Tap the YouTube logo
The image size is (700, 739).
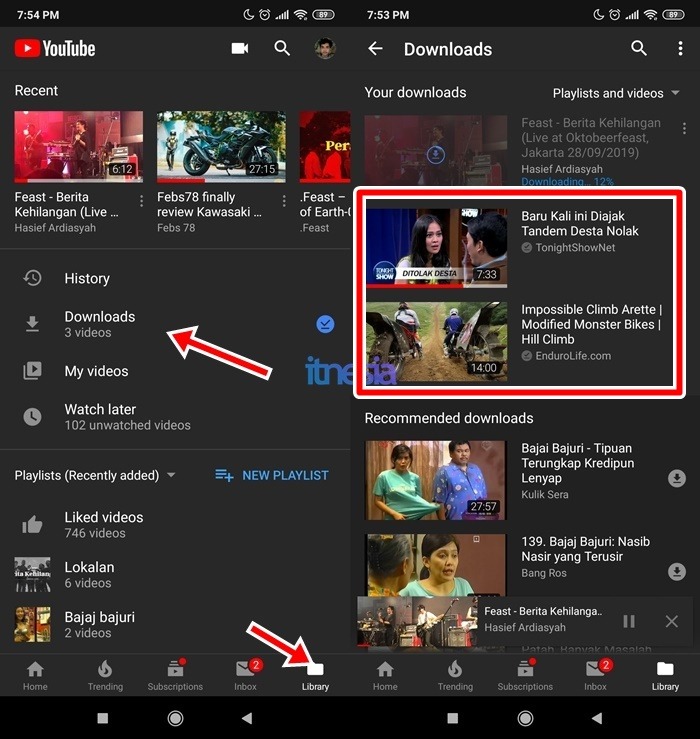pyautogui.click(x=55, y=49)
